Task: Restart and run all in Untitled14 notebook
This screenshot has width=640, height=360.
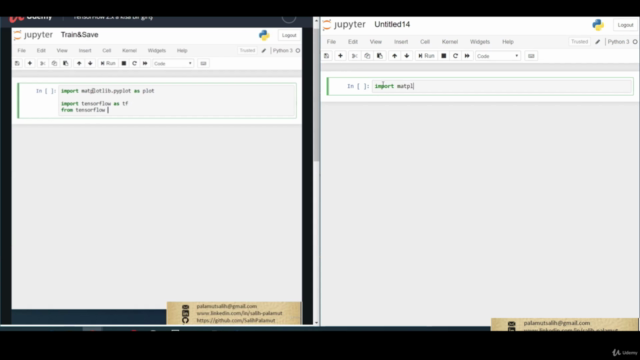Action: pyautogui.click(x=467, y=56)
